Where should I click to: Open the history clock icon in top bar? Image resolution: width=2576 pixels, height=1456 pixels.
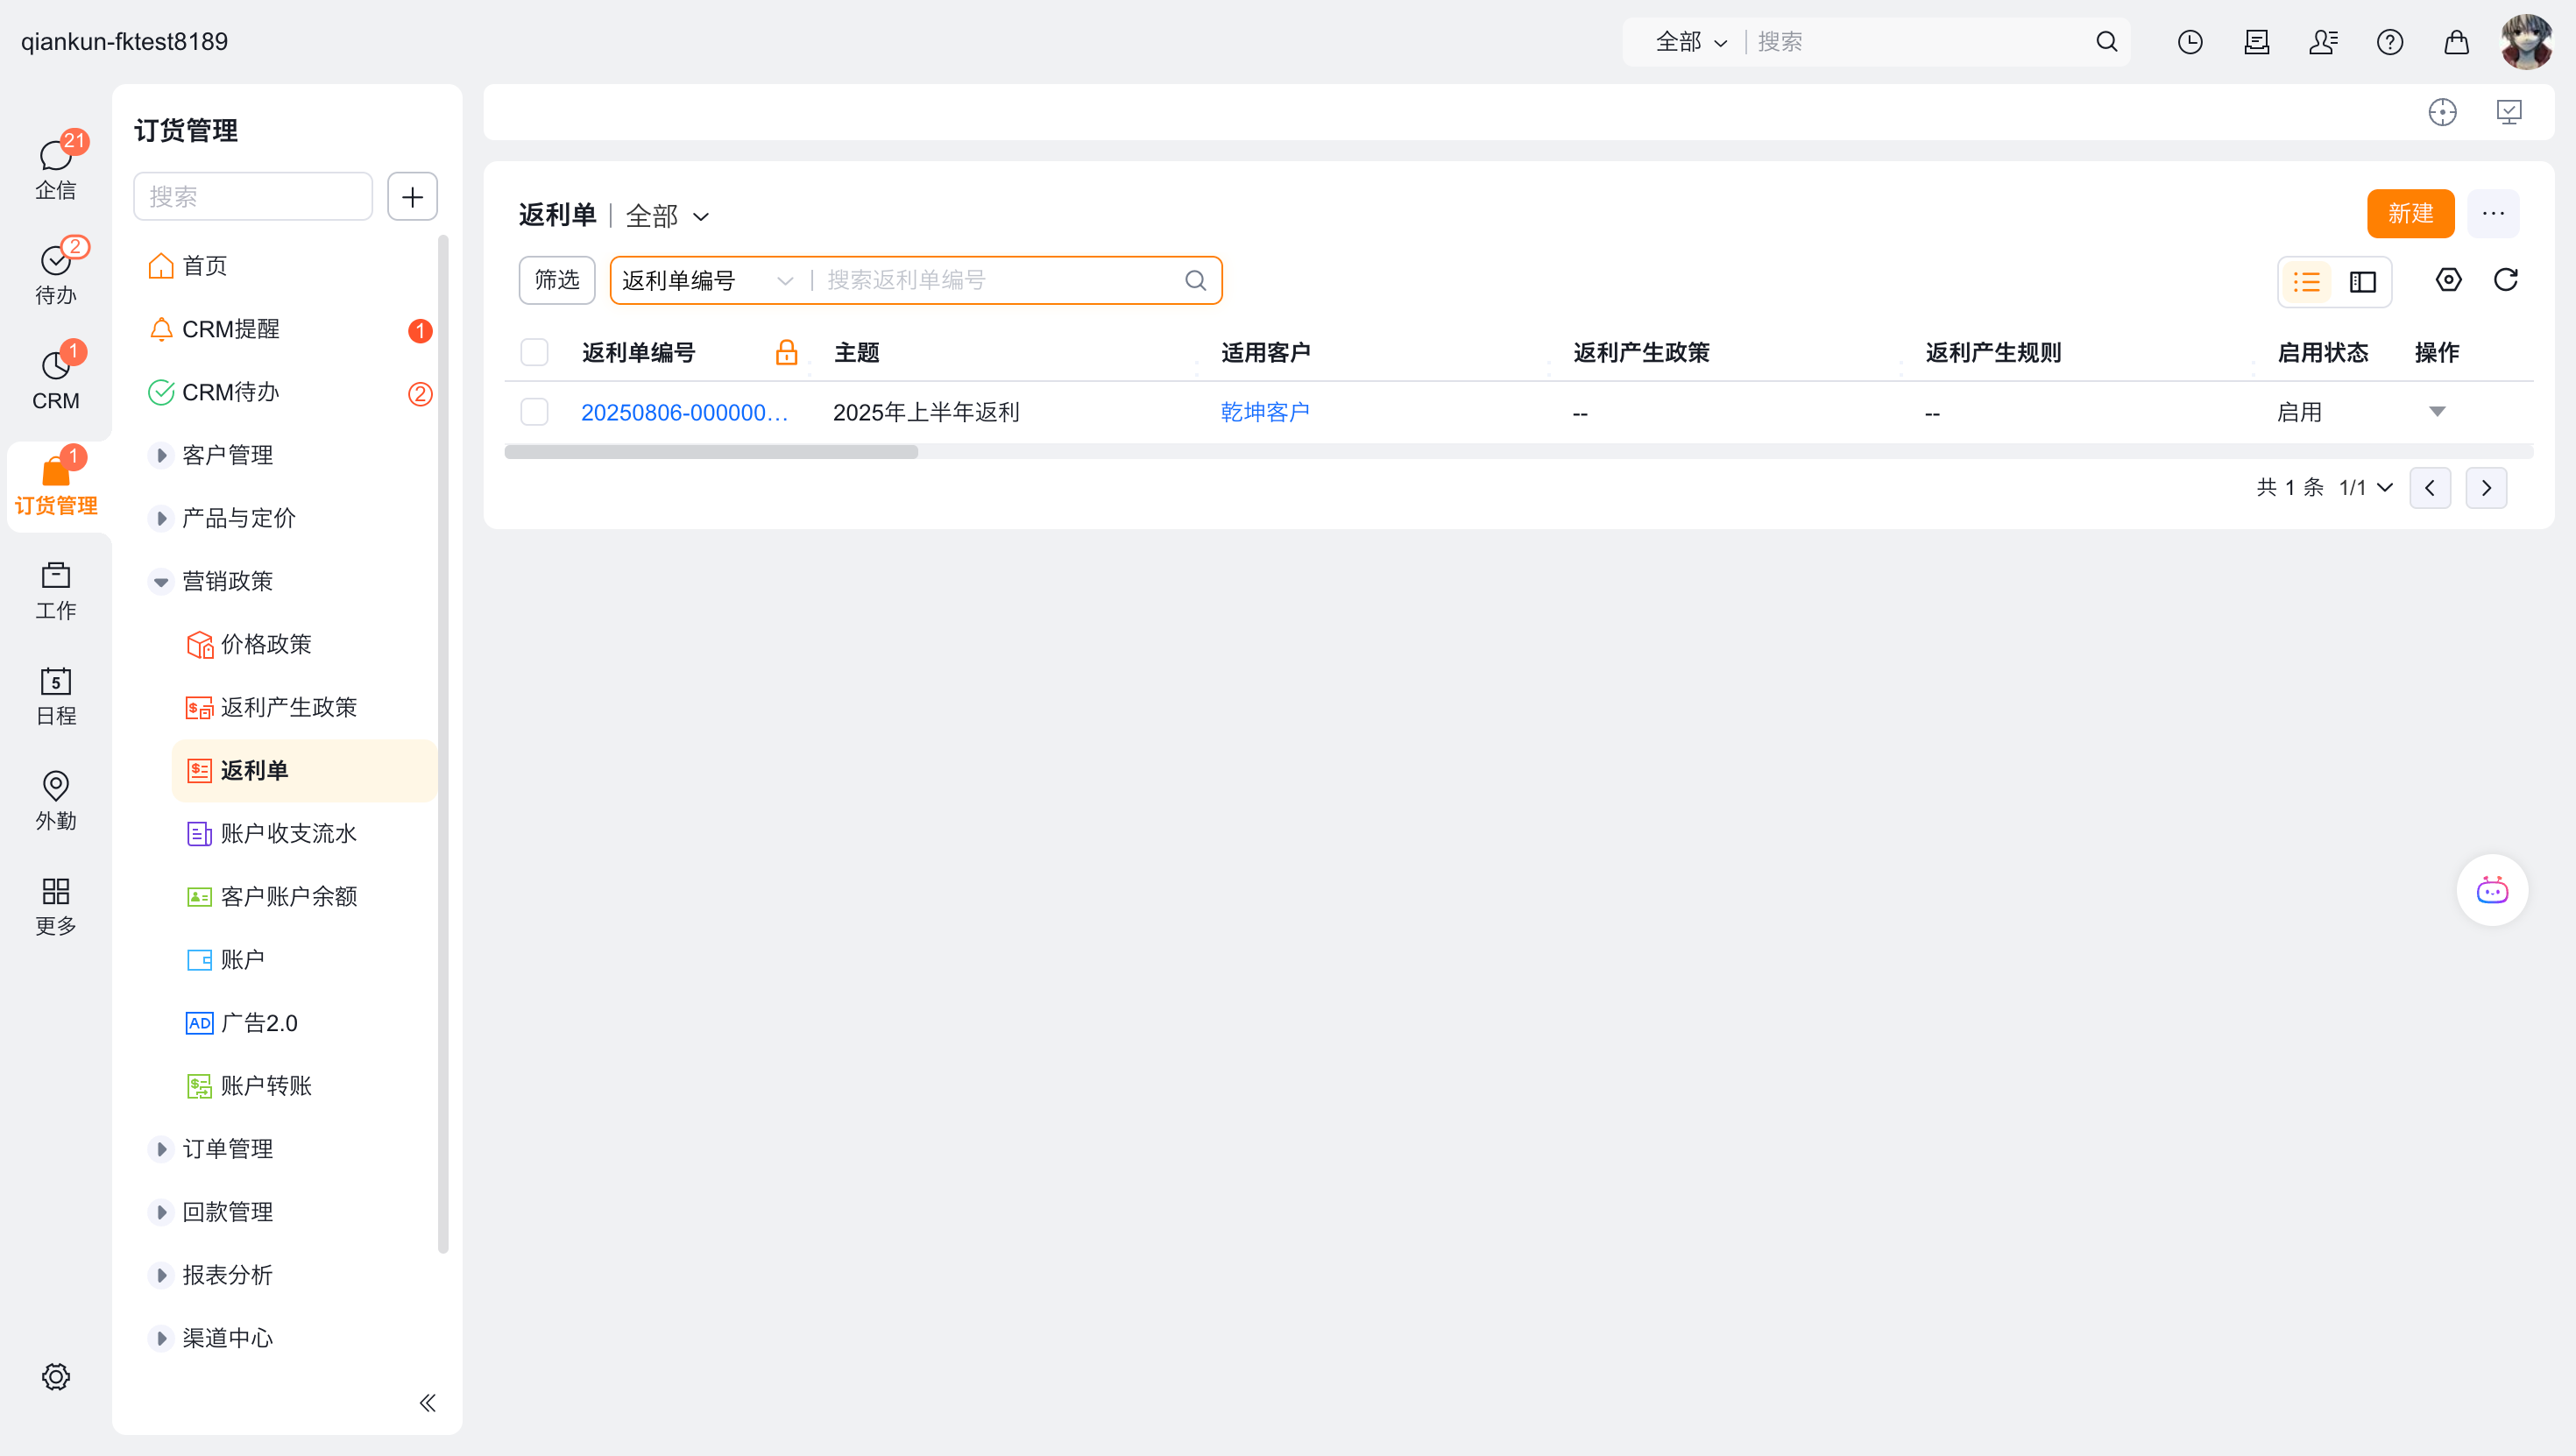coord(2190,42)
